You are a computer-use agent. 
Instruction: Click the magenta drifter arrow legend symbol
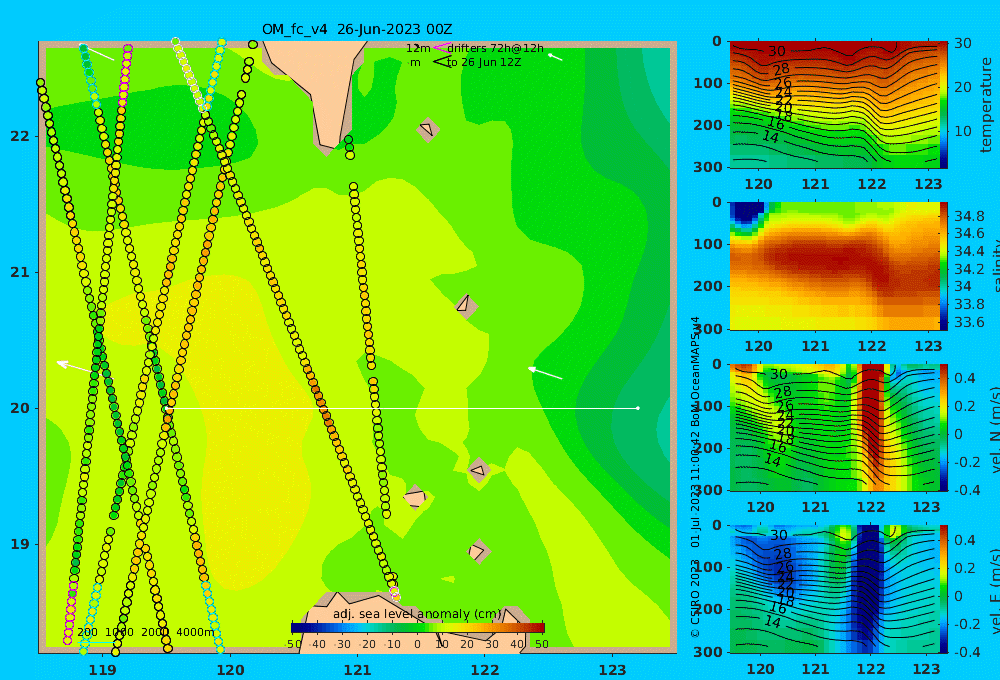click(x=442, y=48)
